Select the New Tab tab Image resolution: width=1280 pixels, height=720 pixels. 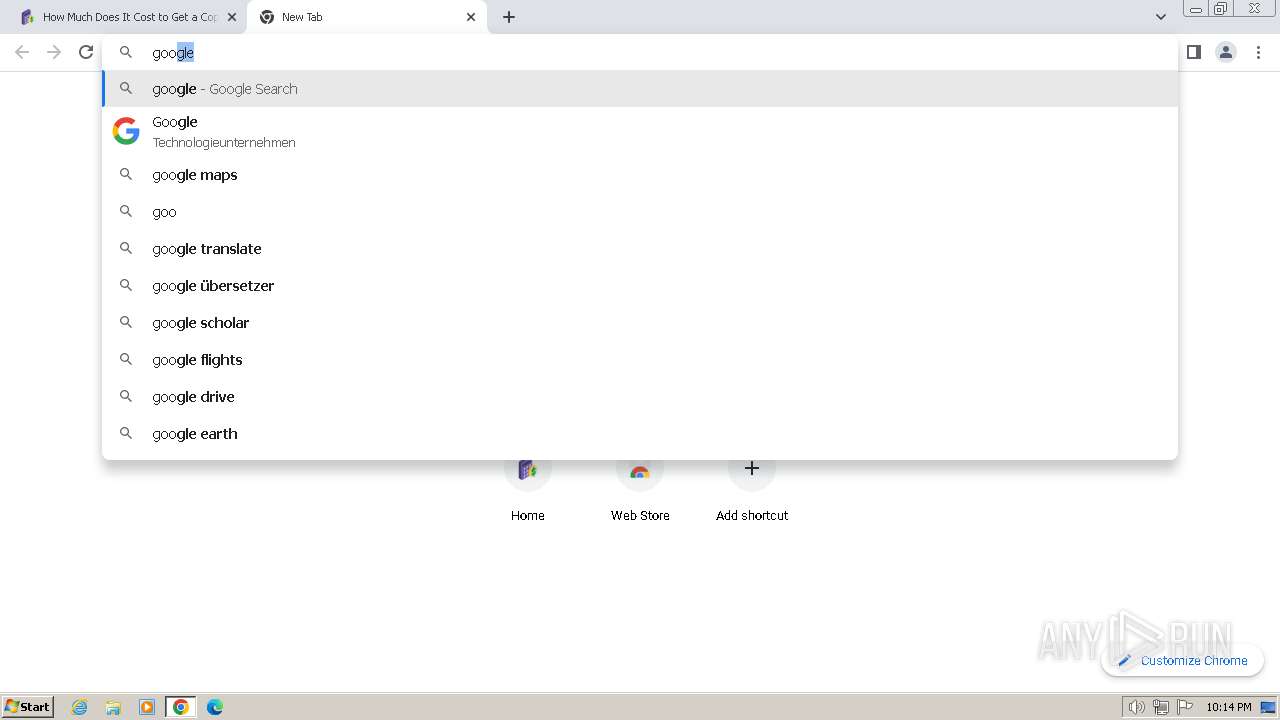(367, 17)
